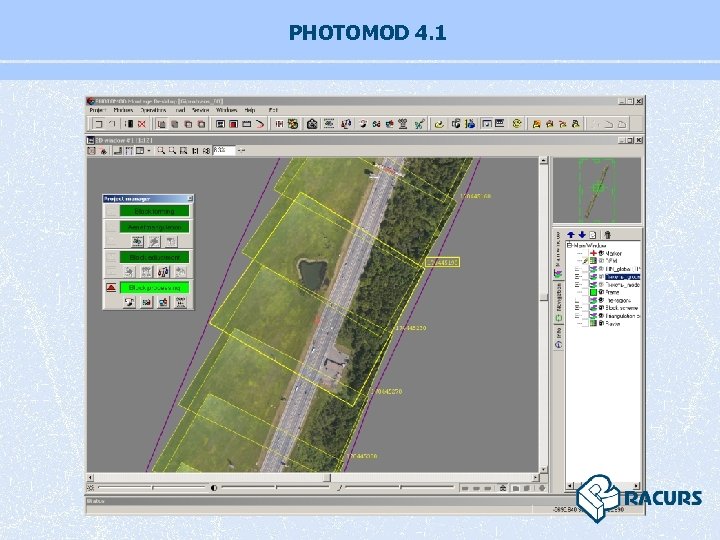This screenshot has width=720, height=540.
Task: Click the zoom percentage input field
Action: (224, 150)
